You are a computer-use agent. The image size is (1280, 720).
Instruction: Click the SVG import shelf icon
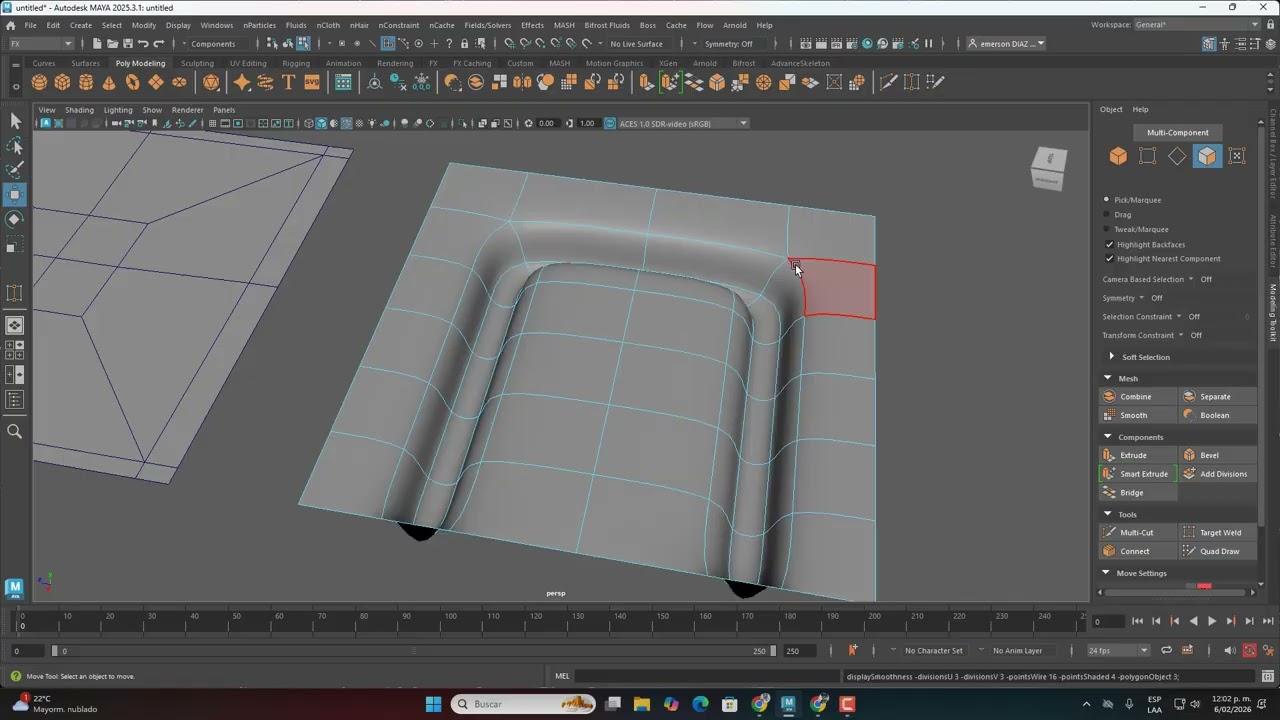pyautogui.click(x=312, y=82)
